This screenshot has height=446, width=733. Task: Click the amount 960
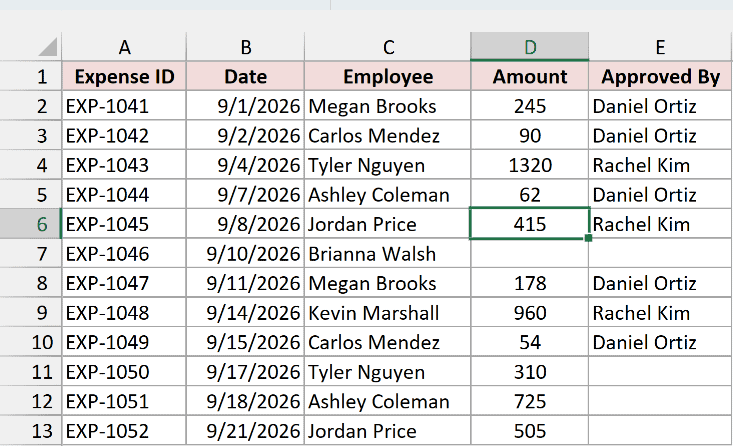pyautogui.click(x=530, y=312)
